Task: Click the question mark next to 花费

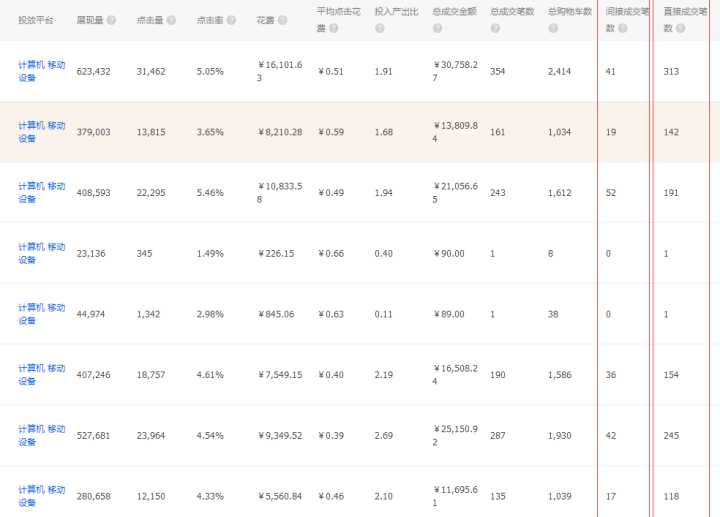Action: click(x=282, y=20)
